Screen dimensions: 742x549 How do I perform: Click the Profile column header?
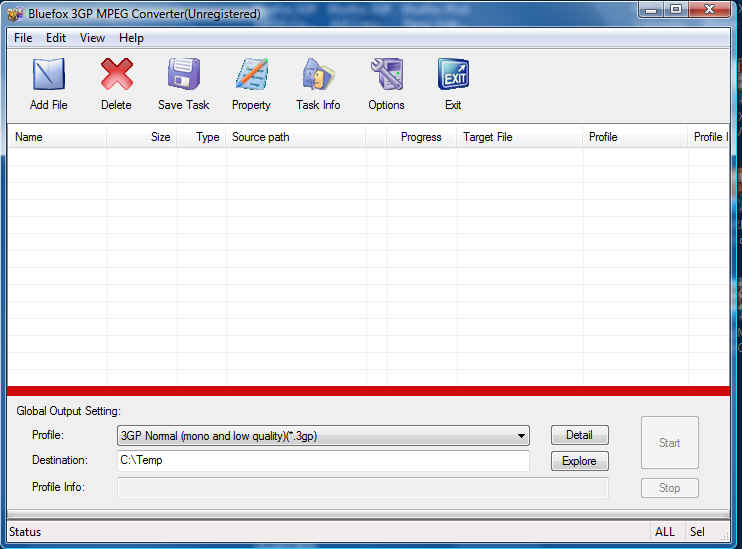click(x=636, y=137)
